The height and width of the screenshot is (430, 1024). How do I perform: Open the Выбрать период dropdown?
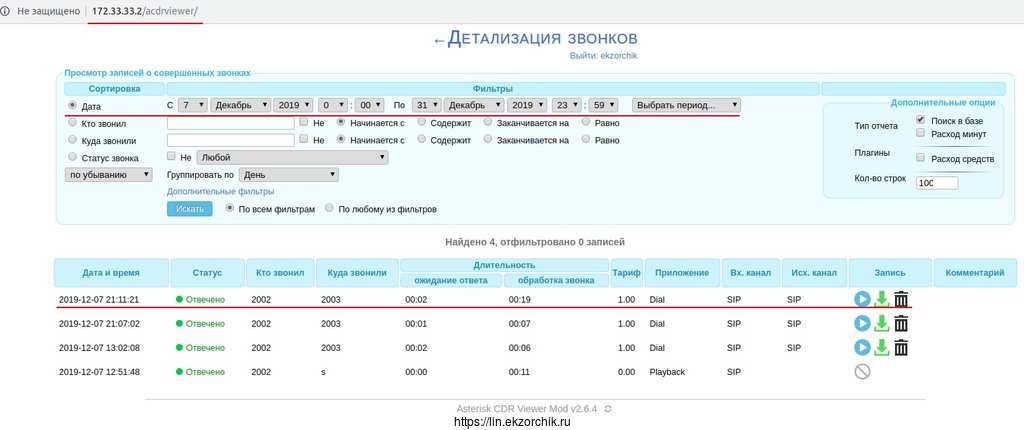tap(686, 105)
